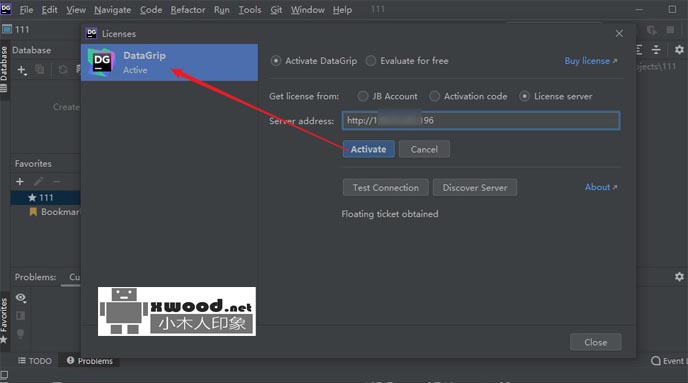
Task: Click the stop icon in the main toolbar
Action: pos(670,29)
